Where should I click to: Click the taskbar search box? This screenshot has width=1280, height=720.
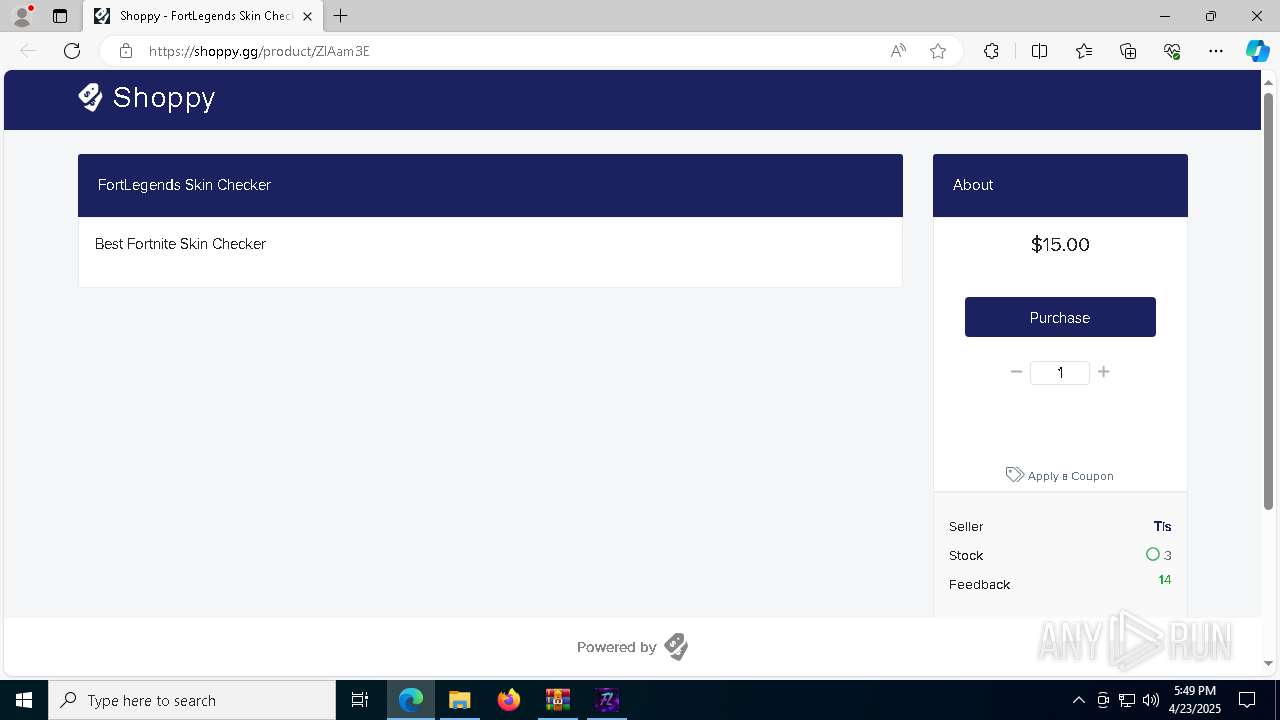coord(192,700)
